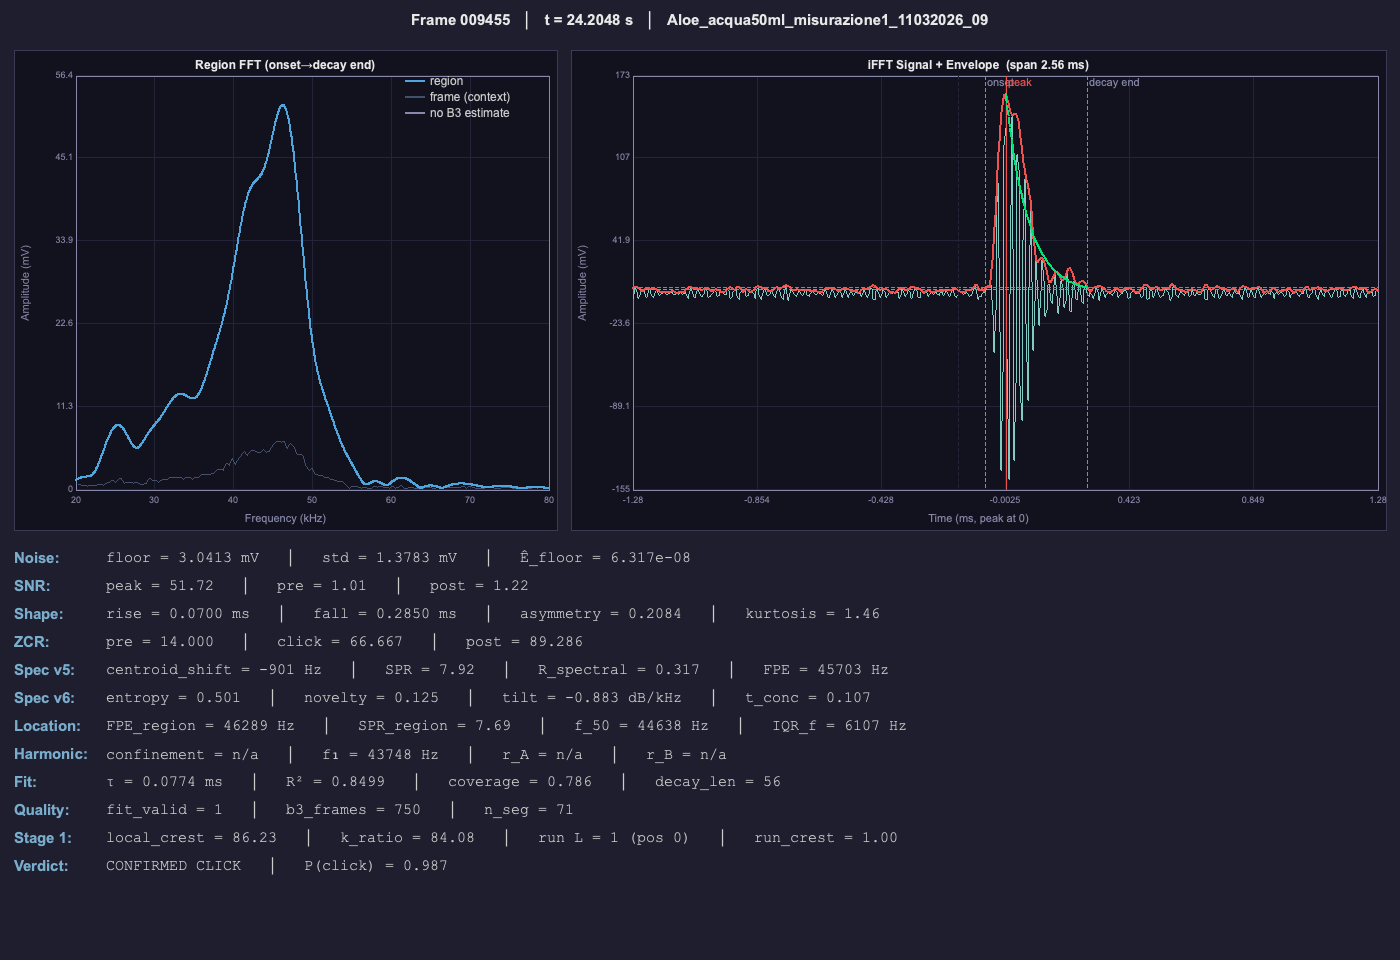Click the 'centroid_shift = -901 Hz' value
Viewport: 1400px width, 960px height.
[214, 670]
